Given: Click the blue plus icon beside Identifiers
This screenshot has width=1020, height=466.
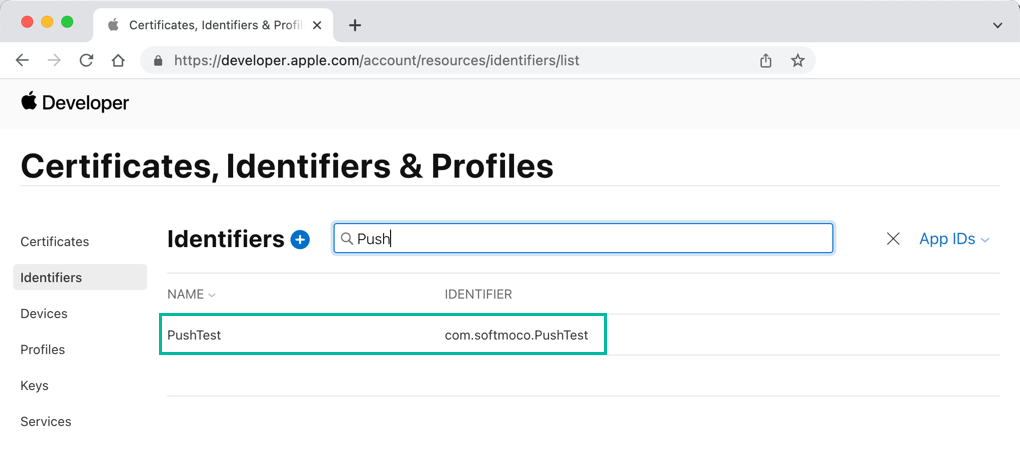Looking at the screenshot, I should click(x=300, y=240).
